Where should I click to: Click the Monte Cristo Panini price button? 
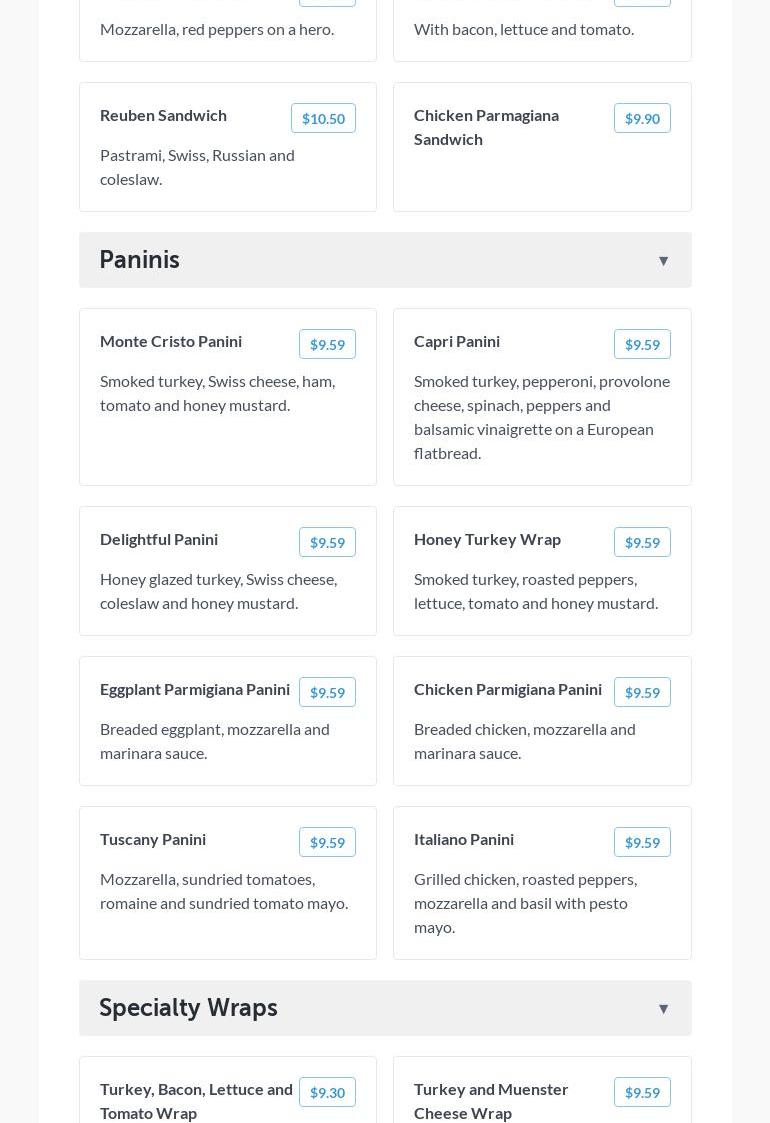tap(327, 344)
